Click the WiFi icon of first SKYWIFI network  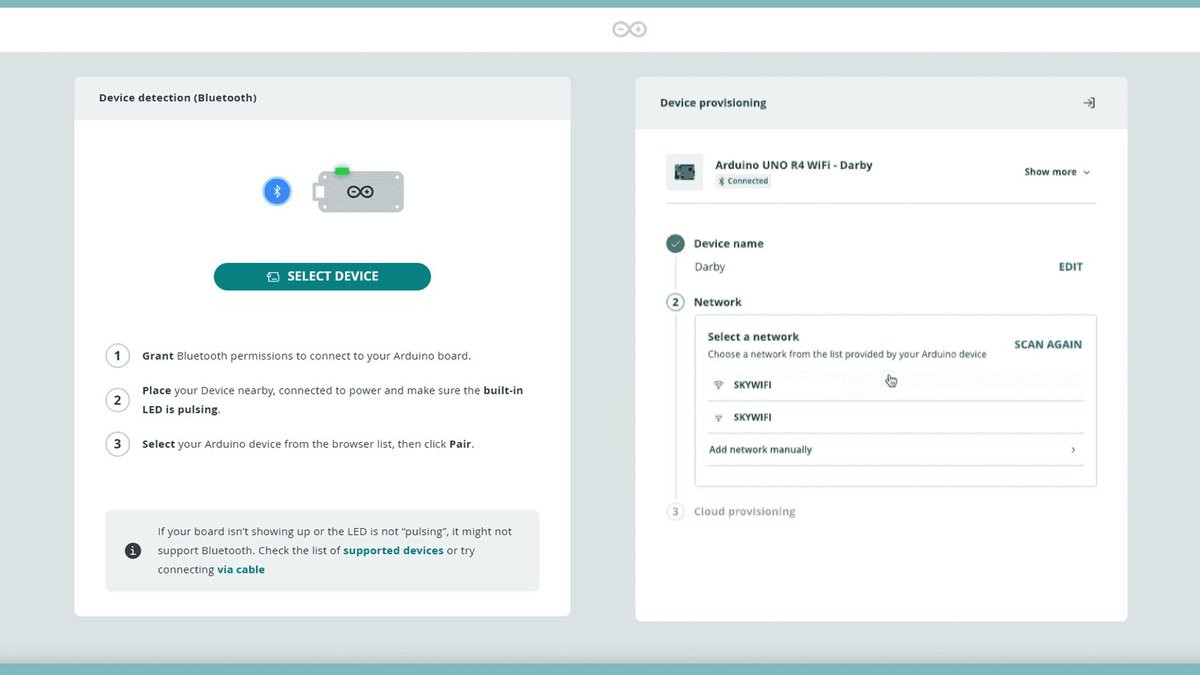click(x=718, y=385)
